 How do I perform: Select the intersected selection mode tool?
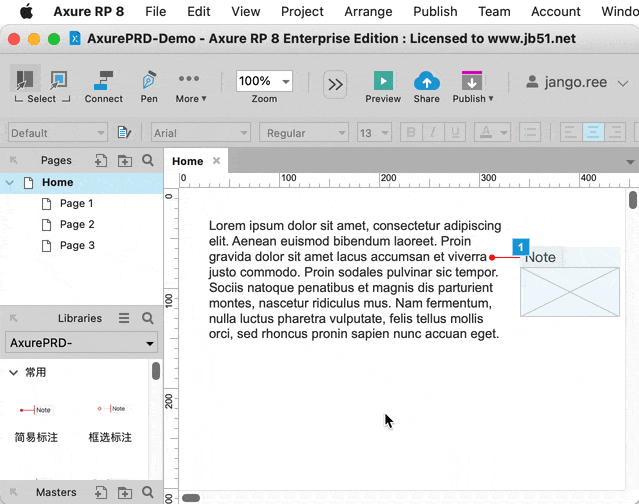click(x=25, y=79)
